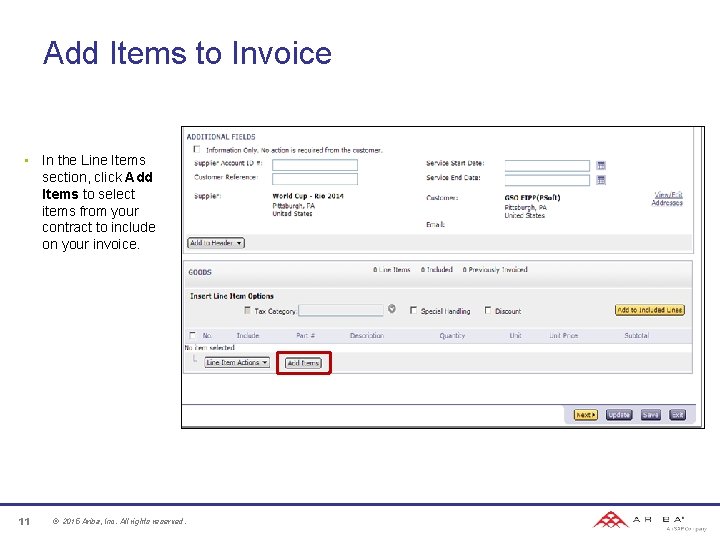Image resolution: width=720 pixels, height=540 pixels.
Task: Click the Update button
Action: (619, 415)
